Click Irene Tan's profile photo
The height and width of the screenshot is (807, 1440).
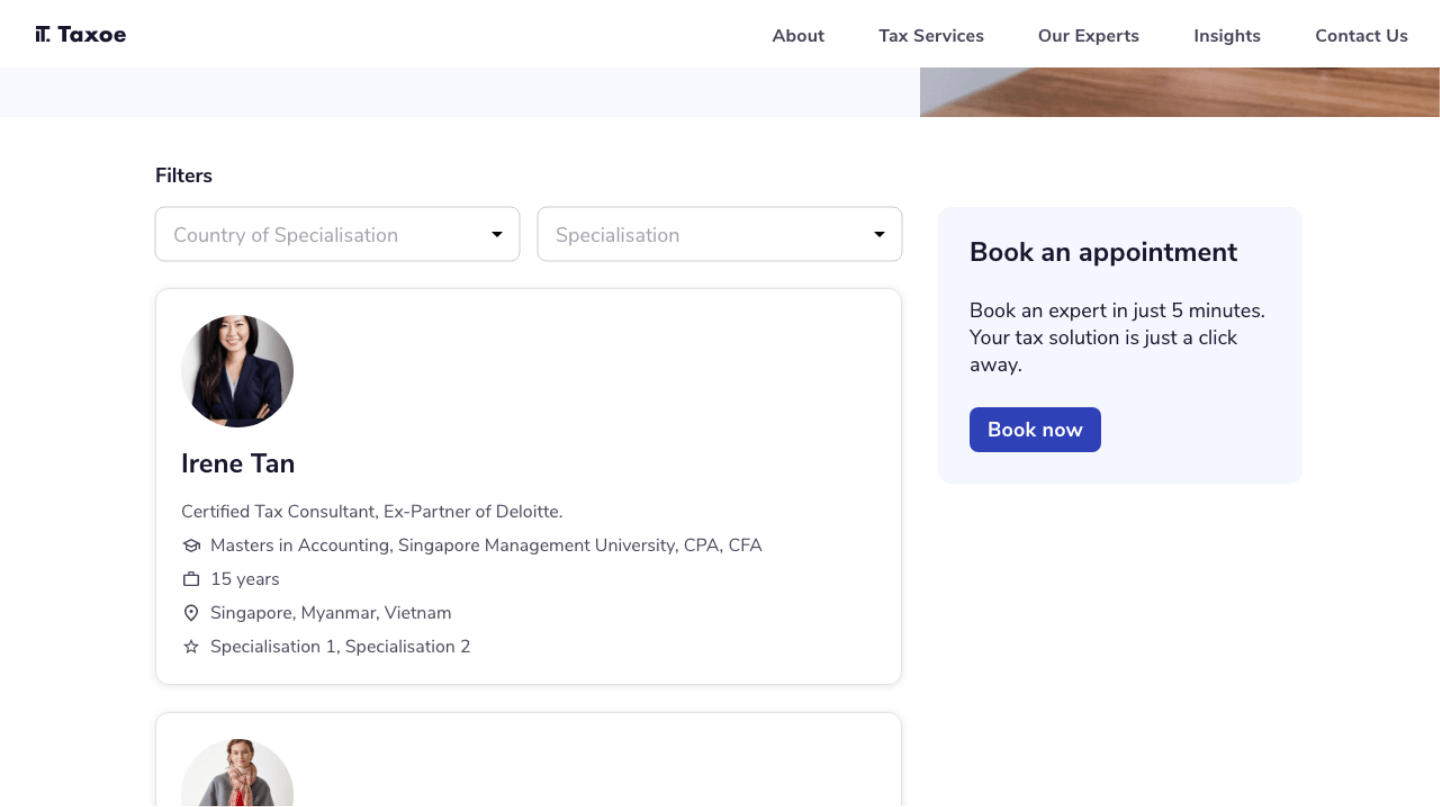[237, 371]
